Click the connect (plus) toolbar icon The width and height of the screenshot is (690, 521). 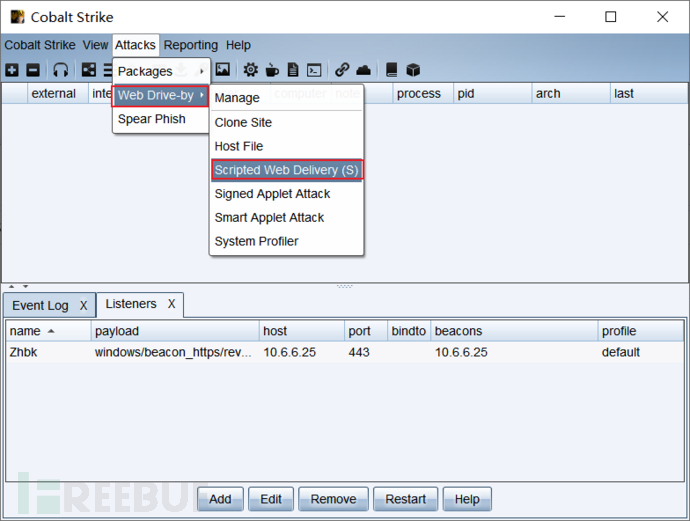(x=12, y=70)
